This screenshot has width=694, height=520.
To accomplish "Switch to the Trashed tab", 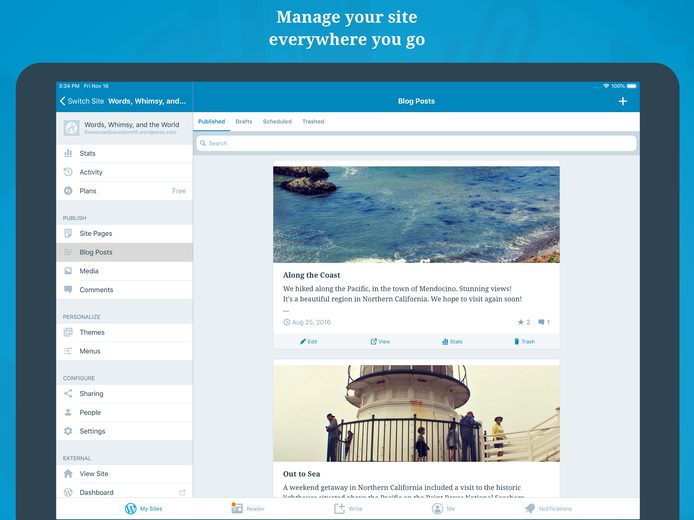I will pyautogui.click(x=313, y=121).
